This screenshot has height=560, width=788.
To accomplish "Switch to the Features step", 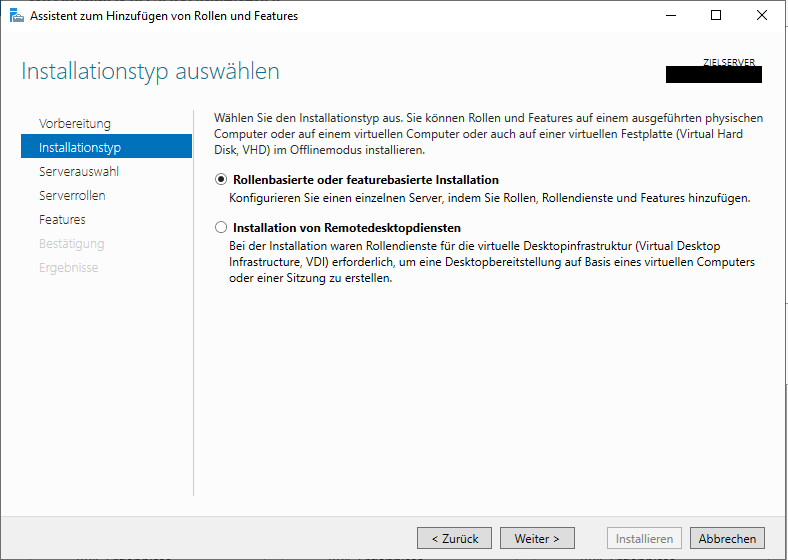I will click(62, 219).
